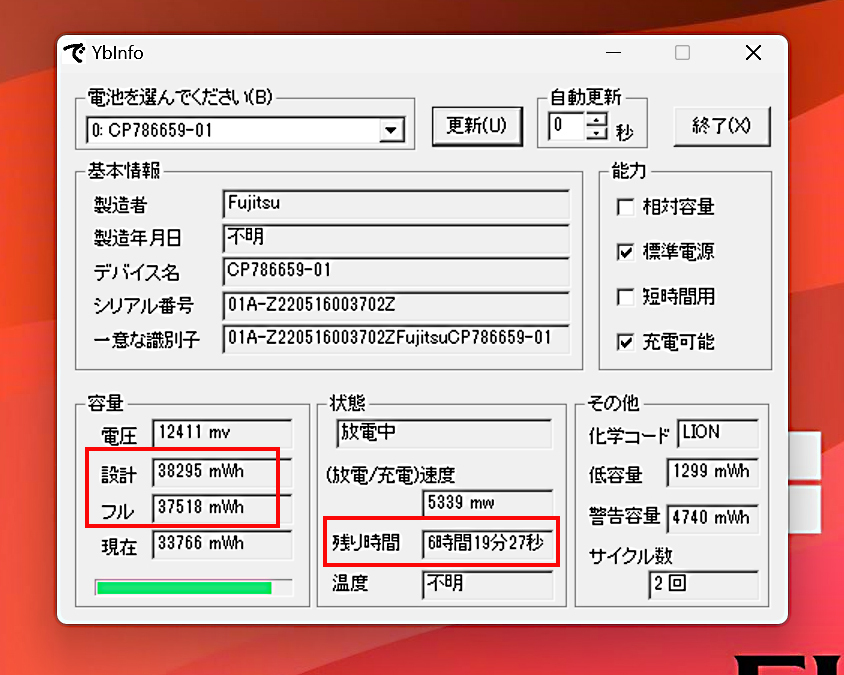This screenshot has width=844, height=675.
Task: Minimize the YbInfo window
Action: (614, 53)
